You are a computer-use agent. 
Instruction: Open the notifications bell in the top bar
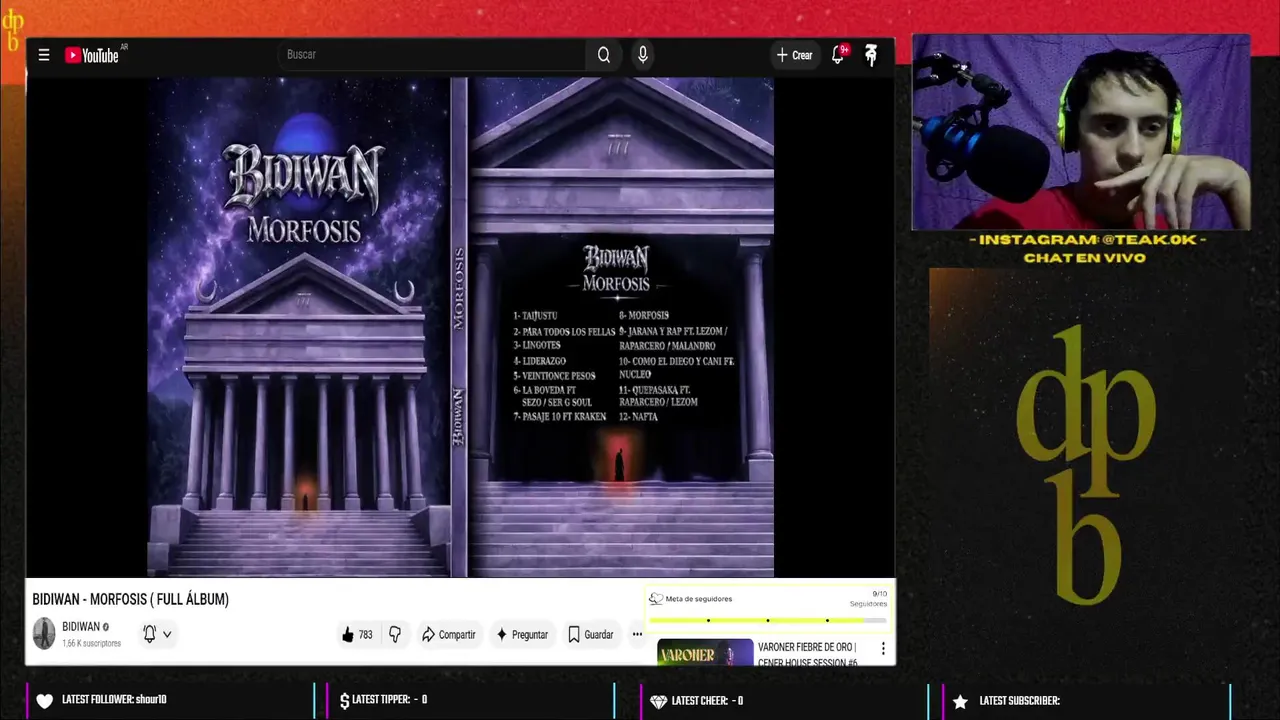coord(839,55)
